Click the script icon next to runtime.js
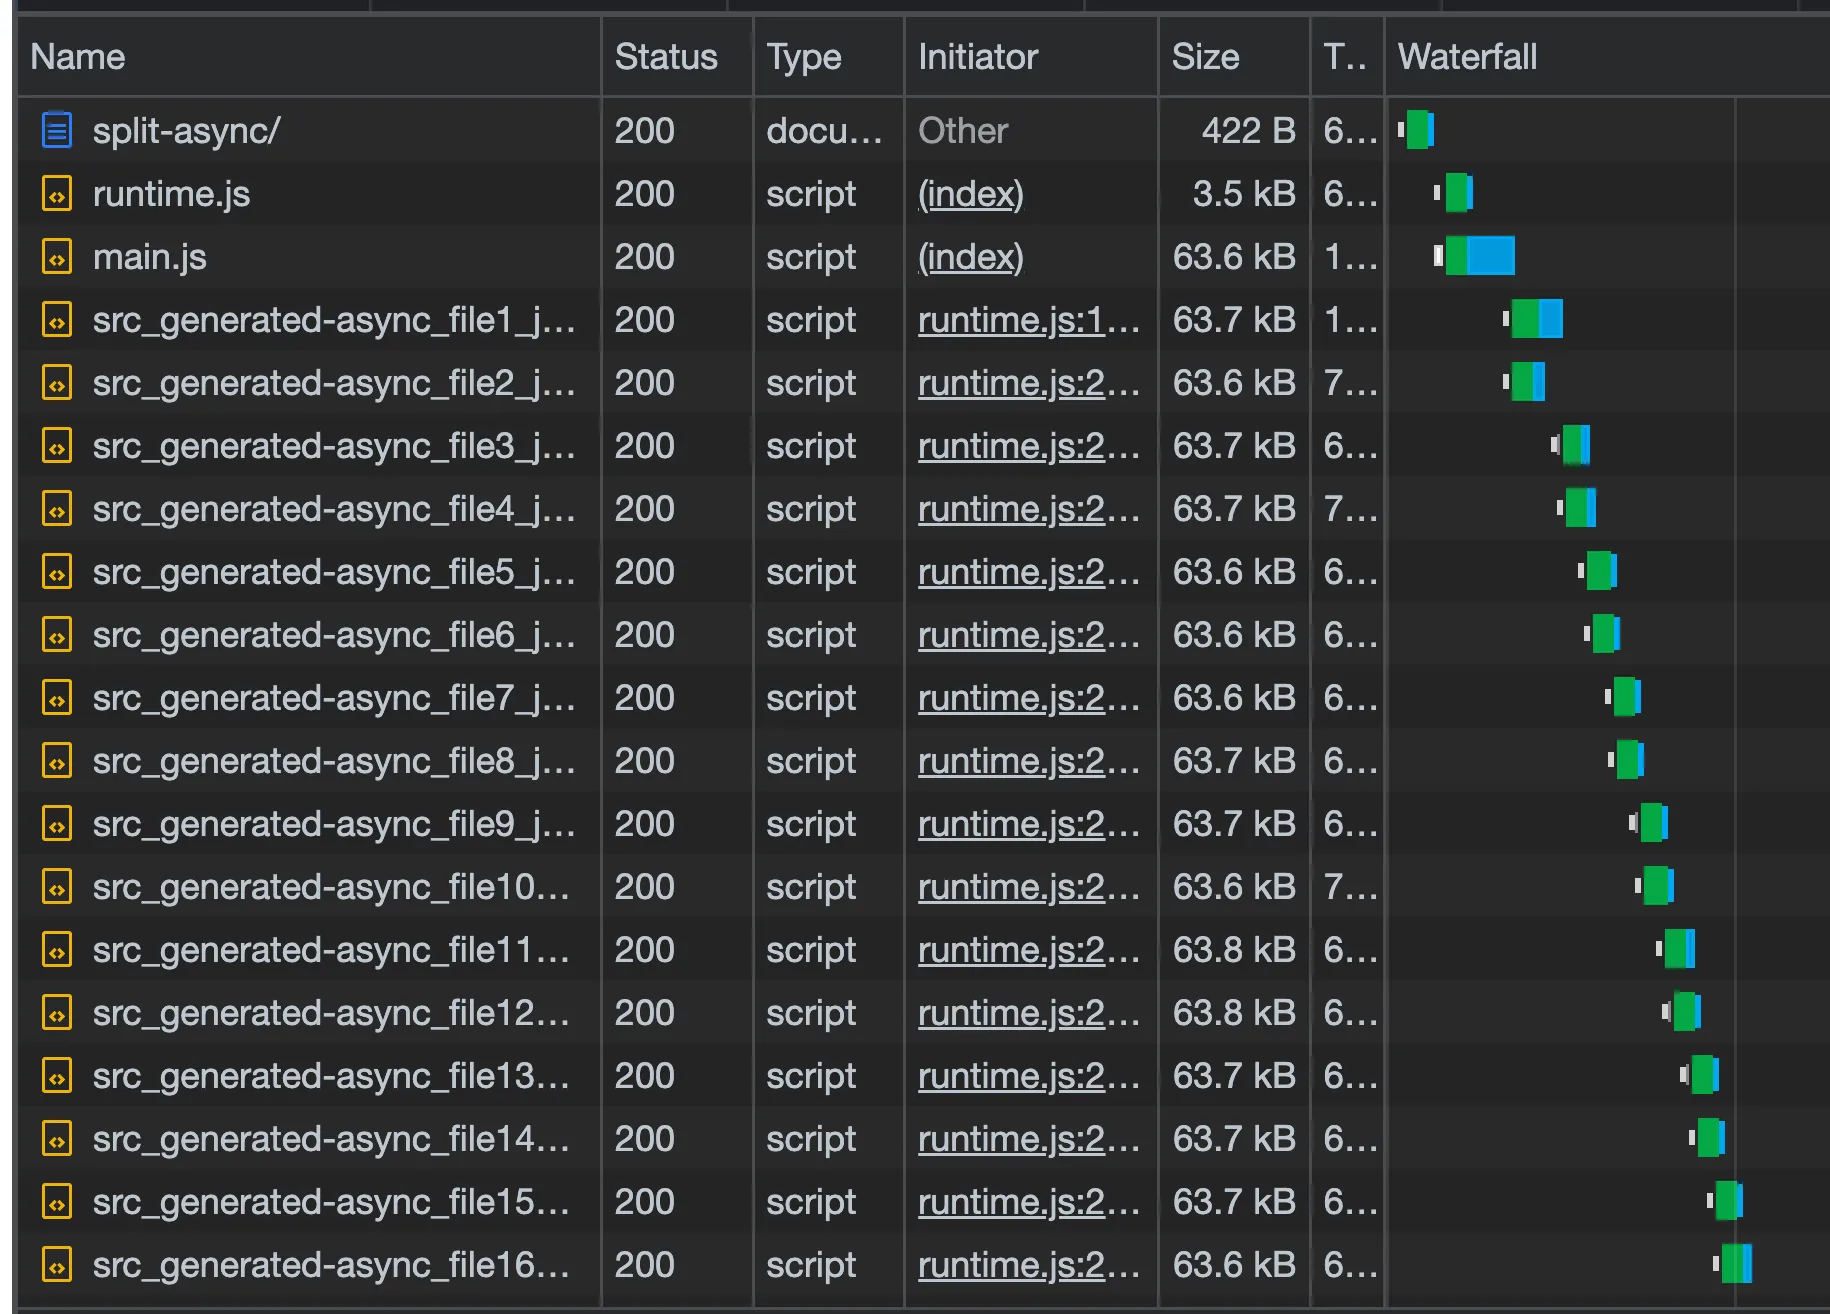The image size is (1830, 1314). pyautogui.click(x=57, y=194)
